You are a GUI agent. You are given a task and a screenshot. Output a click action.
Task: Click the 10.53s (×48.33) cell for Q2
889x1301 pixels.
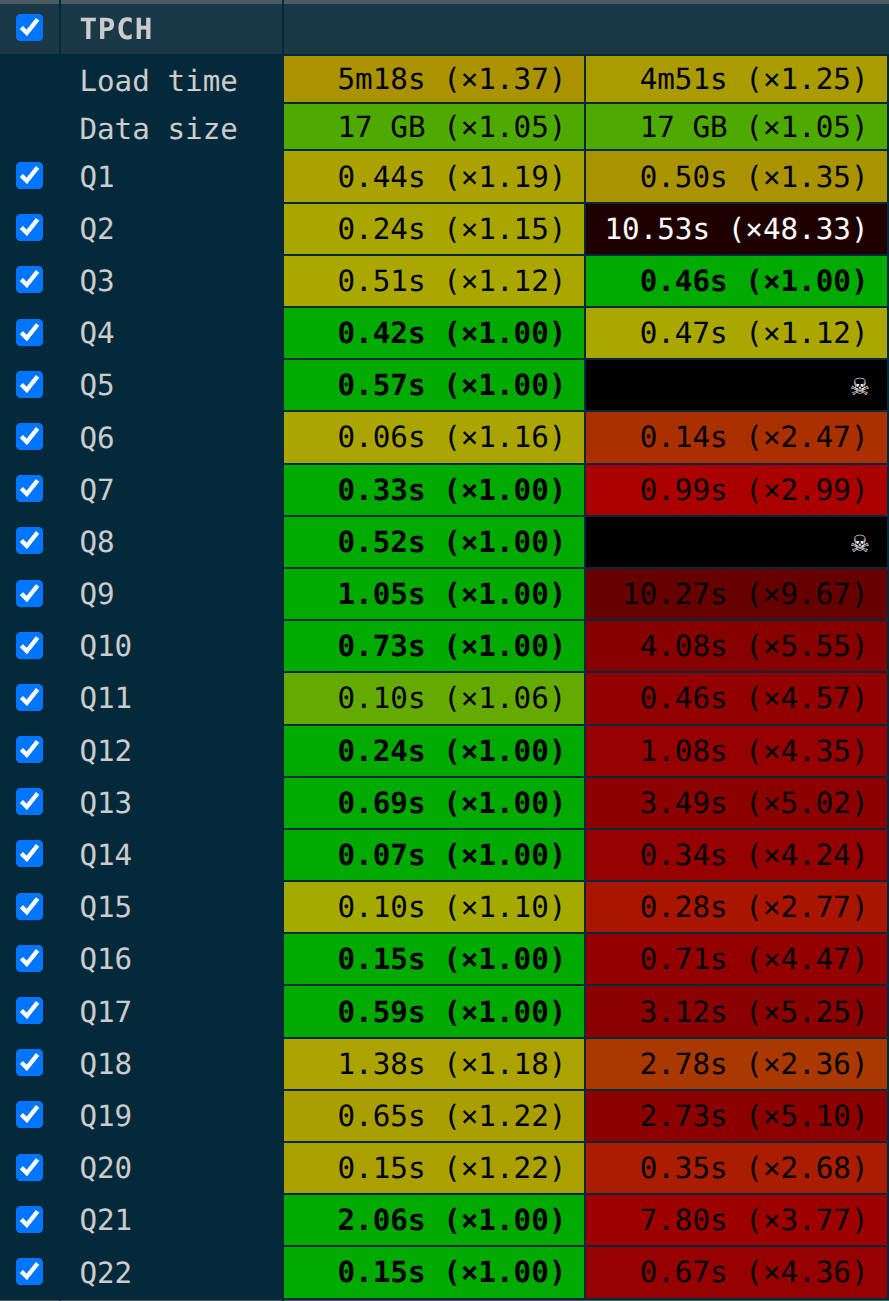[x=737, y=229]
